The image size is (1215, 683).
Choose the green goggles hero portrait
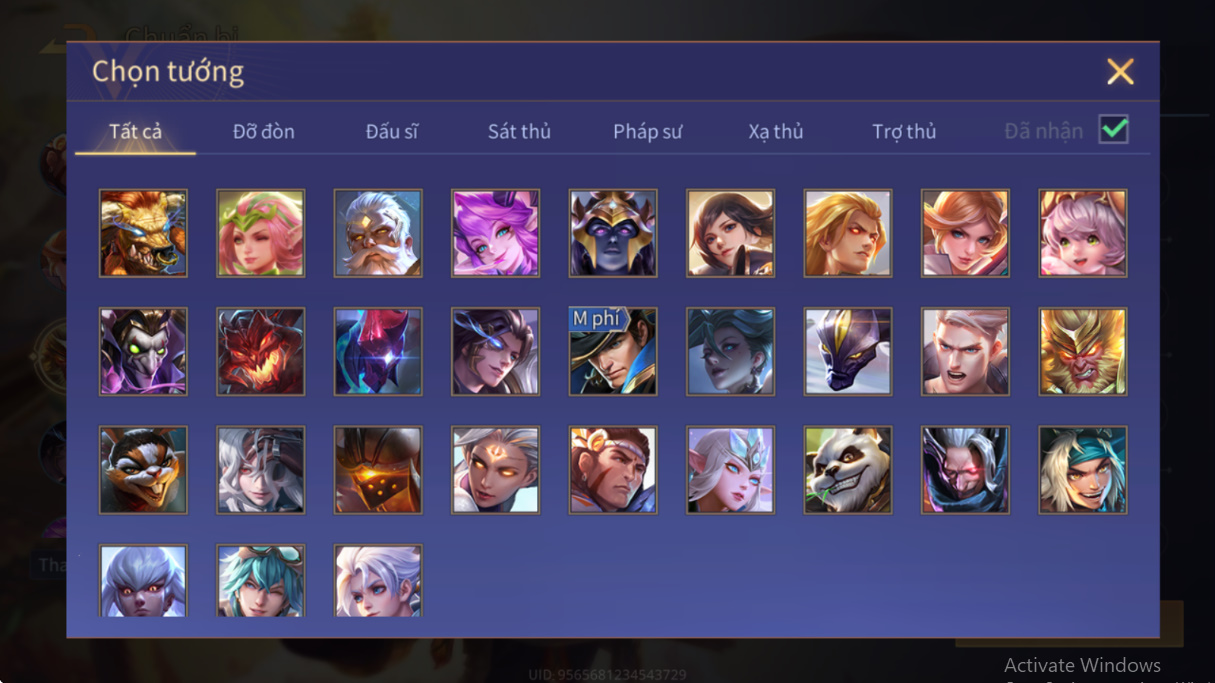pos(261,580)
